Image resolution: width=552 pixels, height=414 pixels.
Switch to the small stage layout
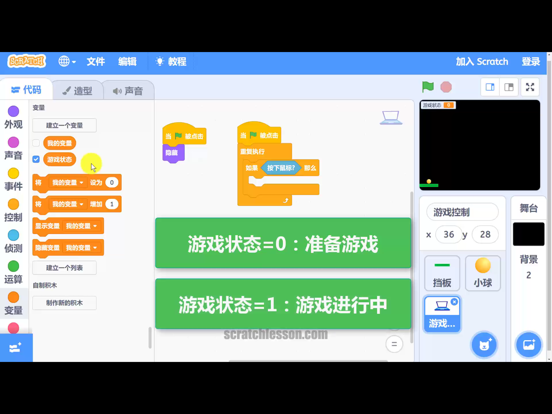tap(490, 87)
